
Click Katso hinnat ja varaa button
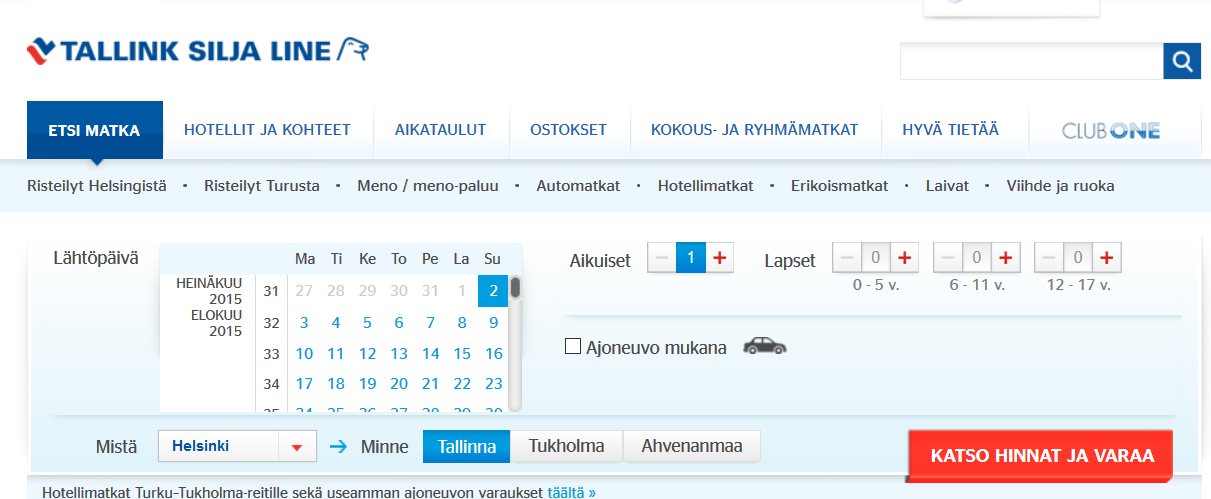1042,456
